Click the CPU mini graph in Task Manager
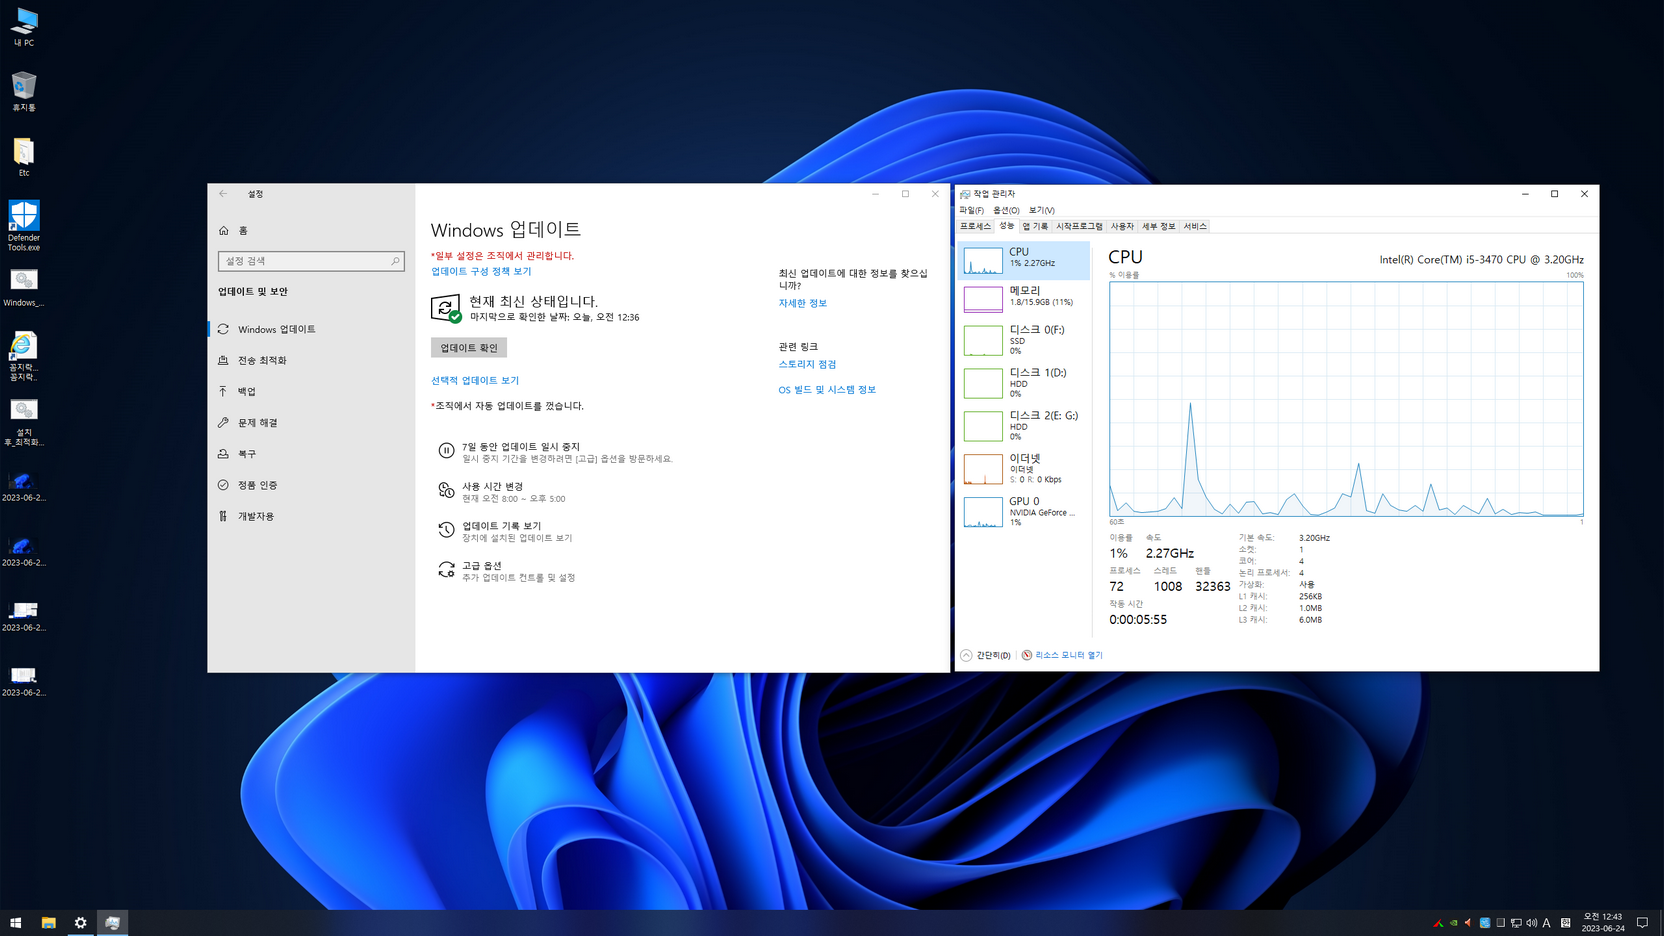This screenshot has height=936, width=1664. (x=983, y=260)
